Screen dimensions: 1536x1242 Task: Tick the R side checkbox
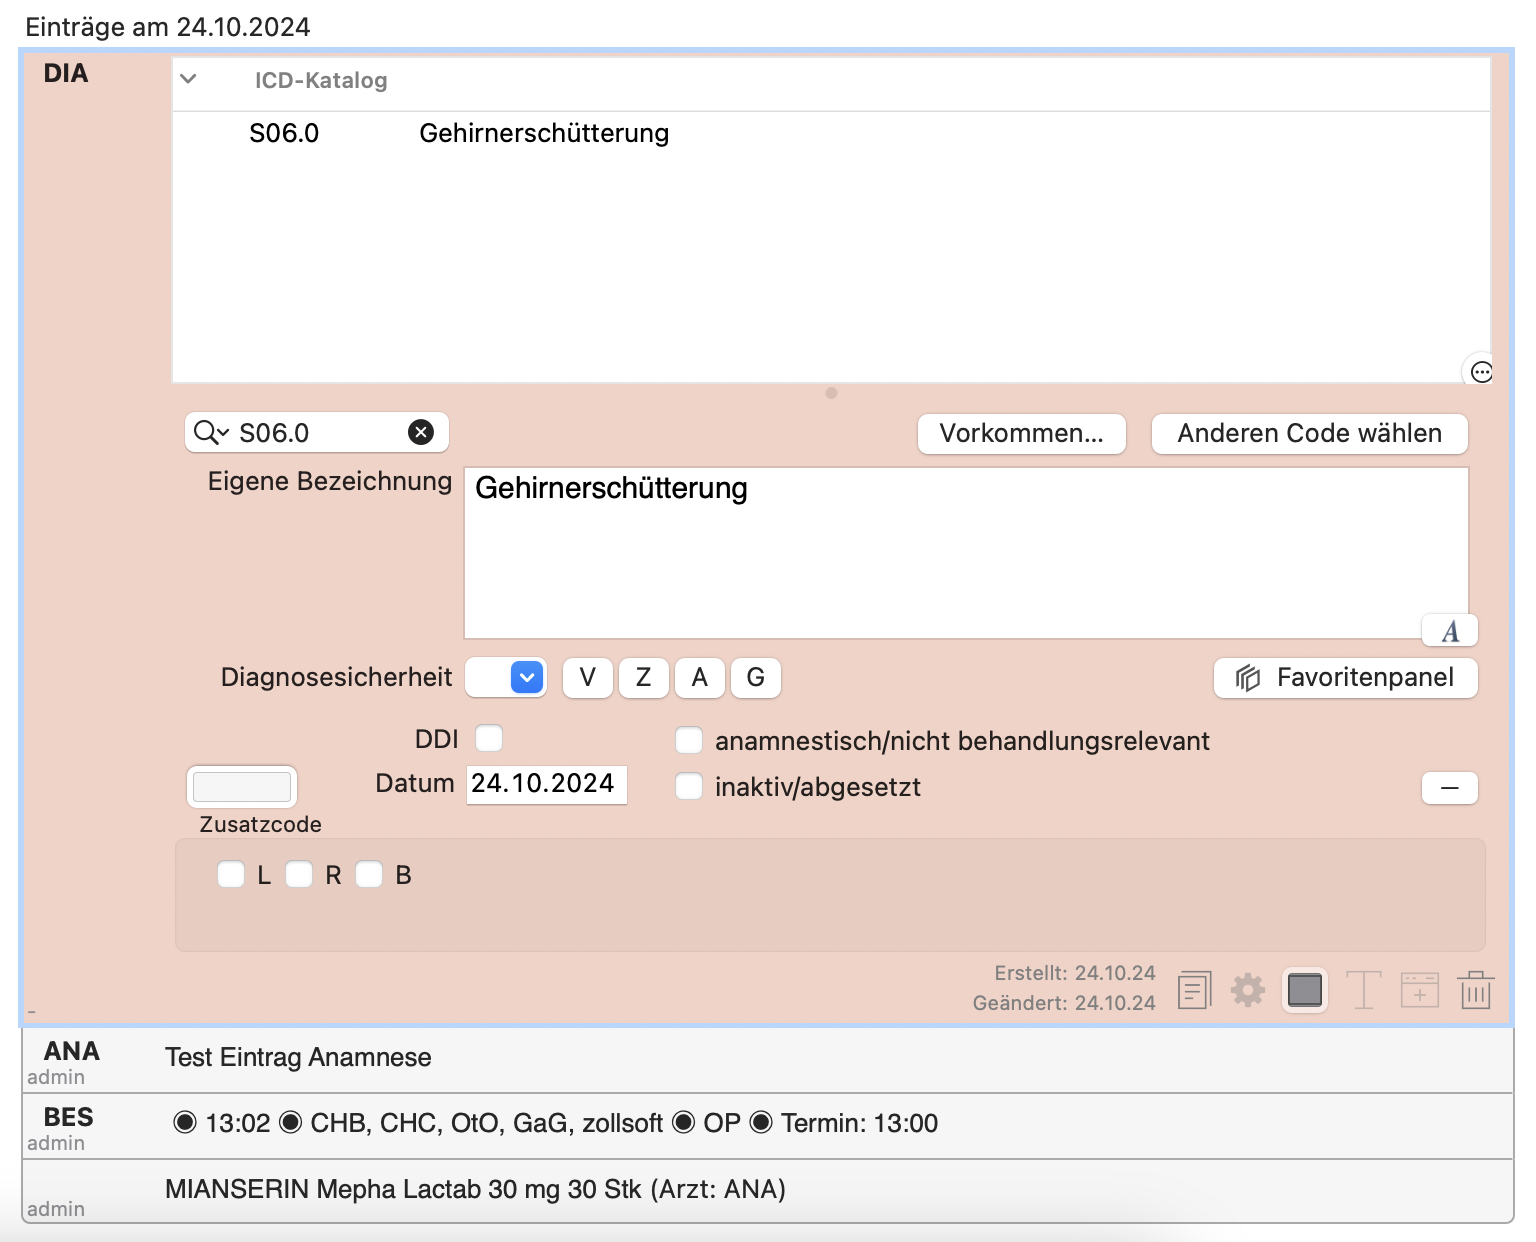(x=299, y=874)
